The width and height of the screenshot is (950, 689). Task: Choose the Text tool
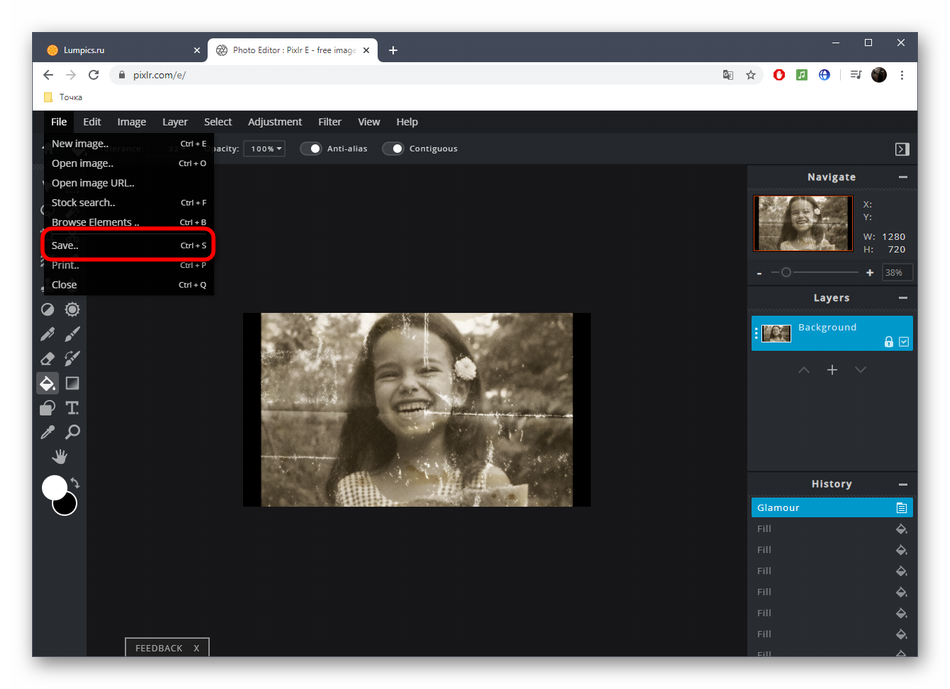point(73,408)
